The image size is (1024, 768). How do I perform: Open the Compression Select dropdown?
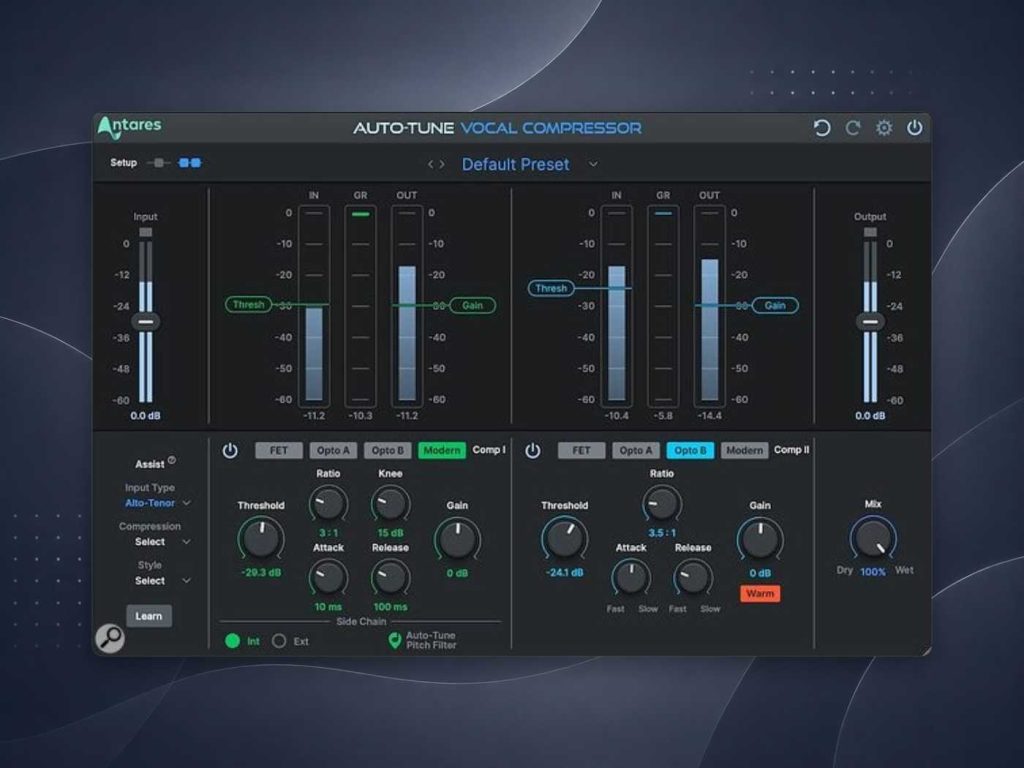(162, 542)
